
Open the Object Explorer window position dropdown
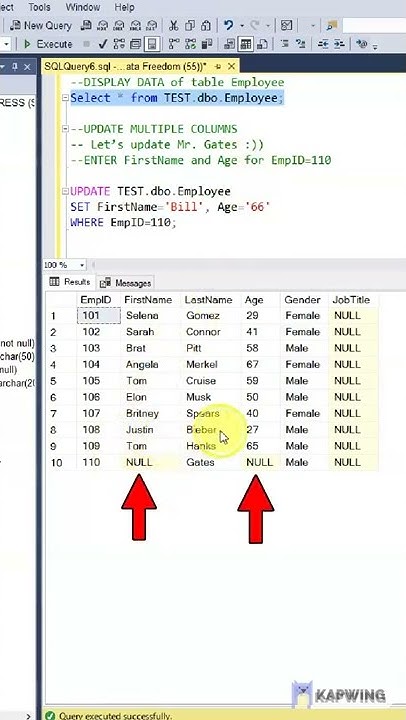click(2, 67)
